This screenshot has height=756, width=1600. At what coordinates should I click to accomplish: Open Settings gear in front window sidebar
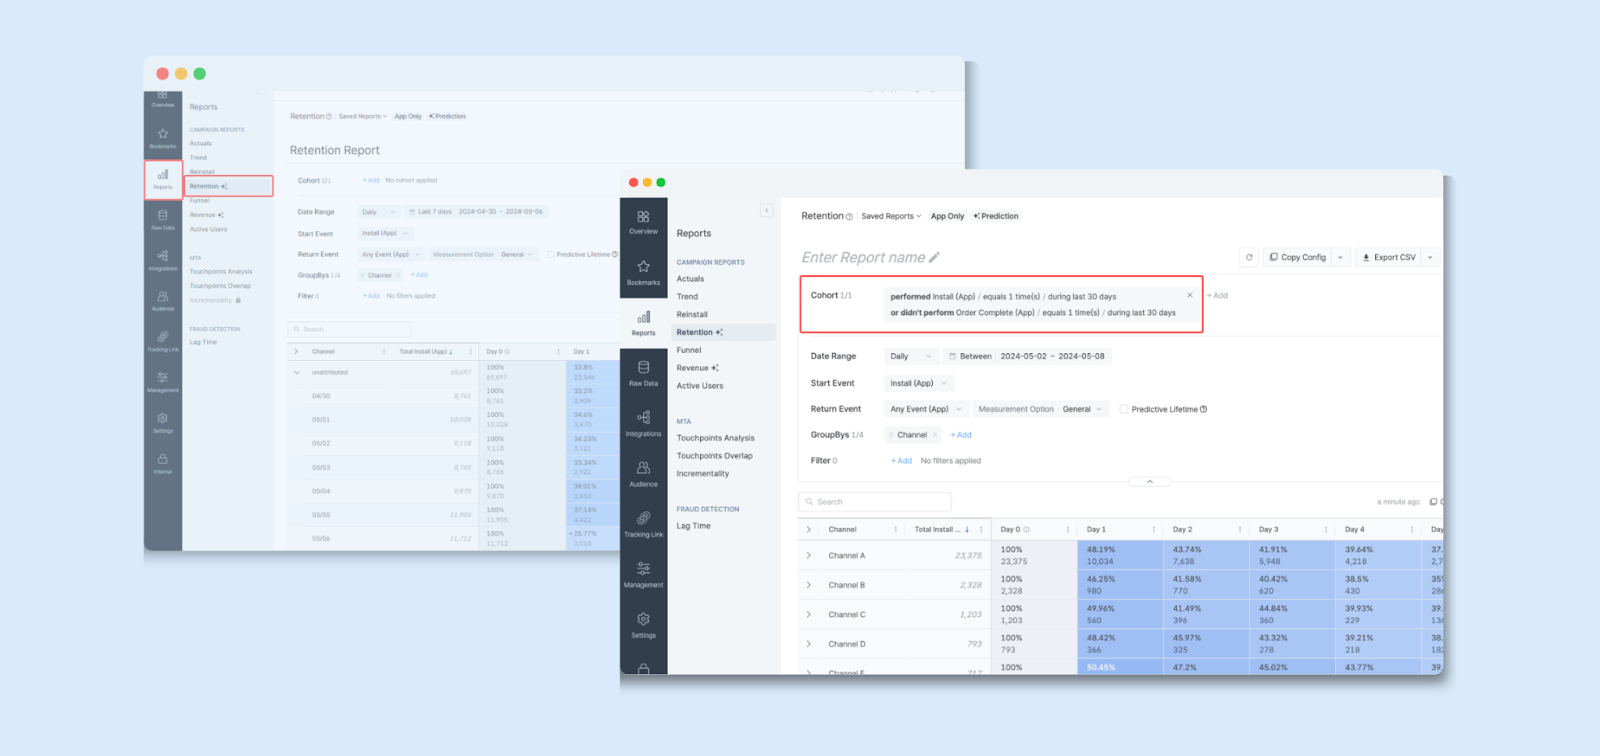point(643,620)
